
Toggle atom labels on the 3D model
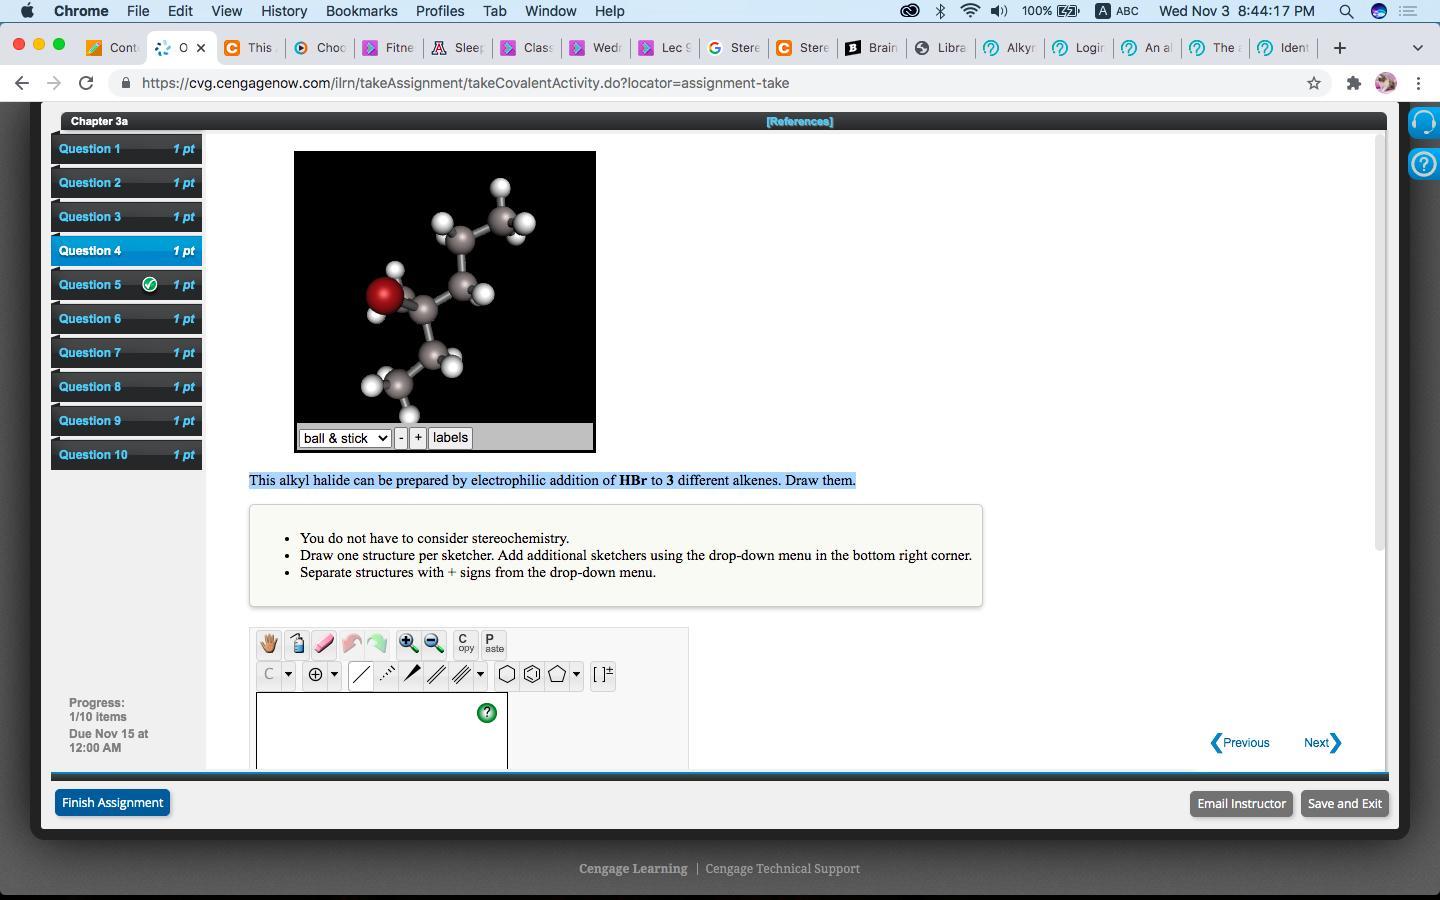(x=450, y=438)
